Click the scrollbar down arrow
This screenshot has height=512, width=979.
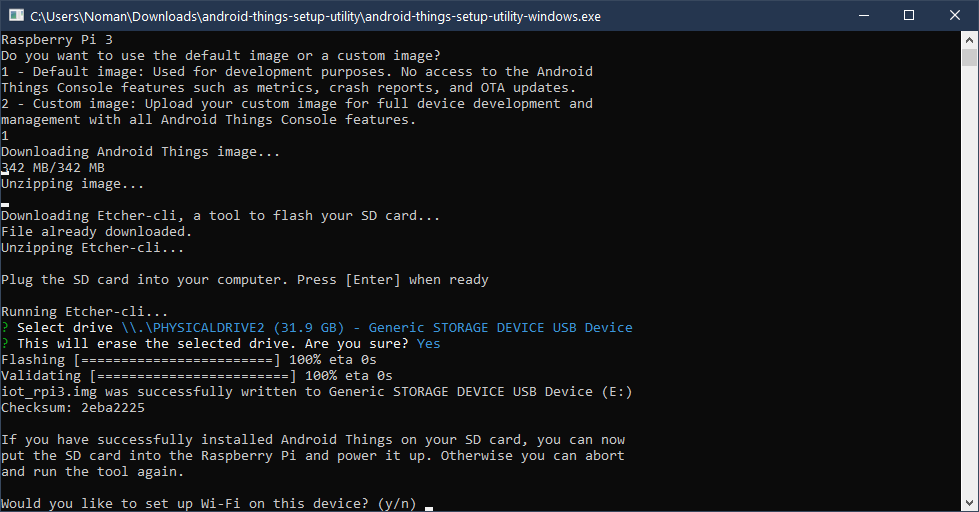click(970, 503)
